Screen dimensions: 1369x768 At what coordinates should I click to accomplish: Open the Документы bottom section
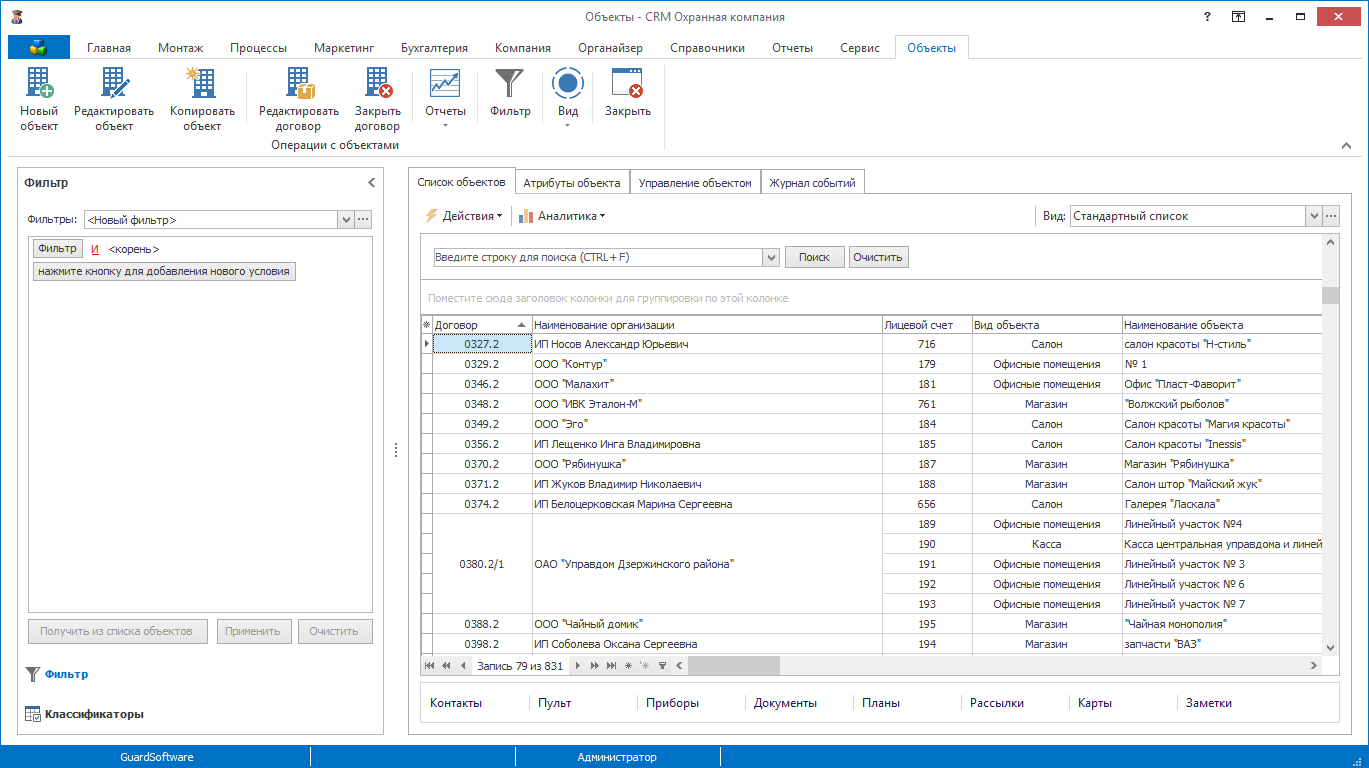pos(785,703)
